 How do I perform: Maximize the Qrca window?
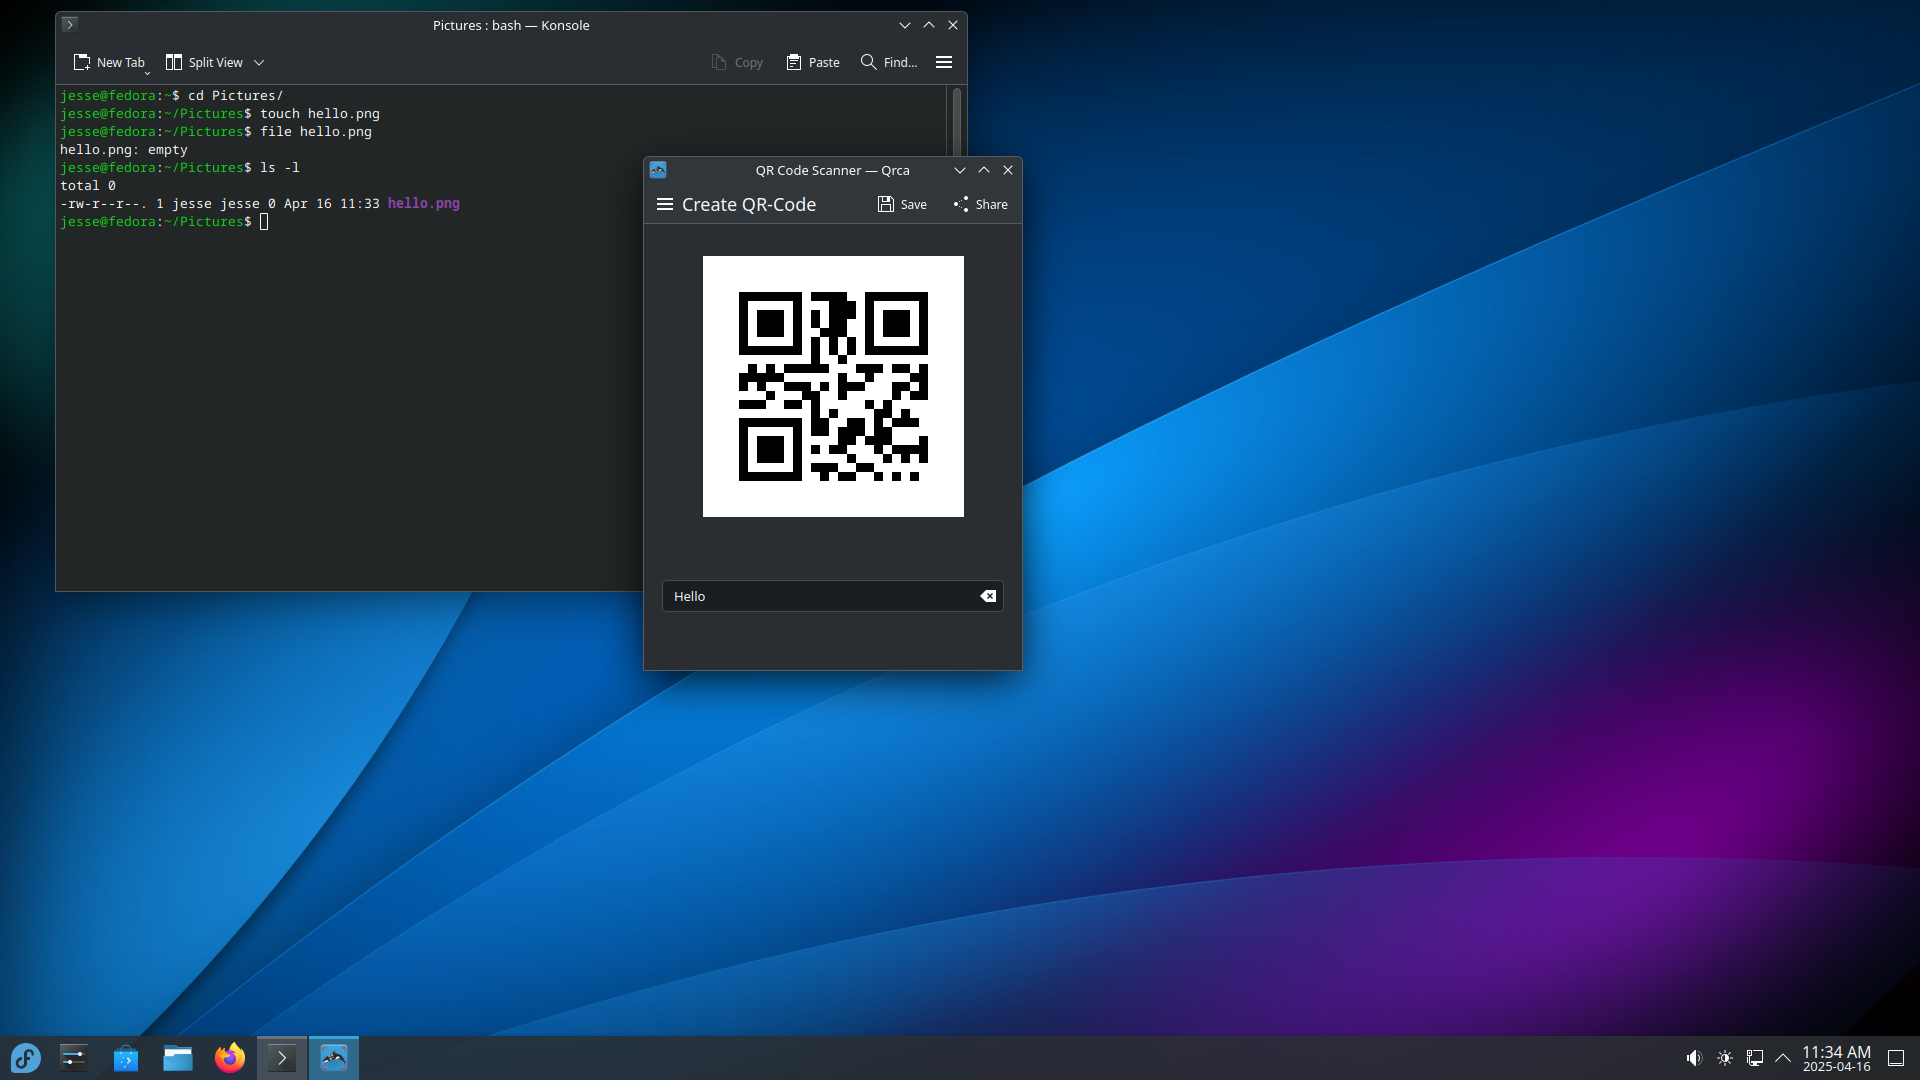(x=984, y=170)
